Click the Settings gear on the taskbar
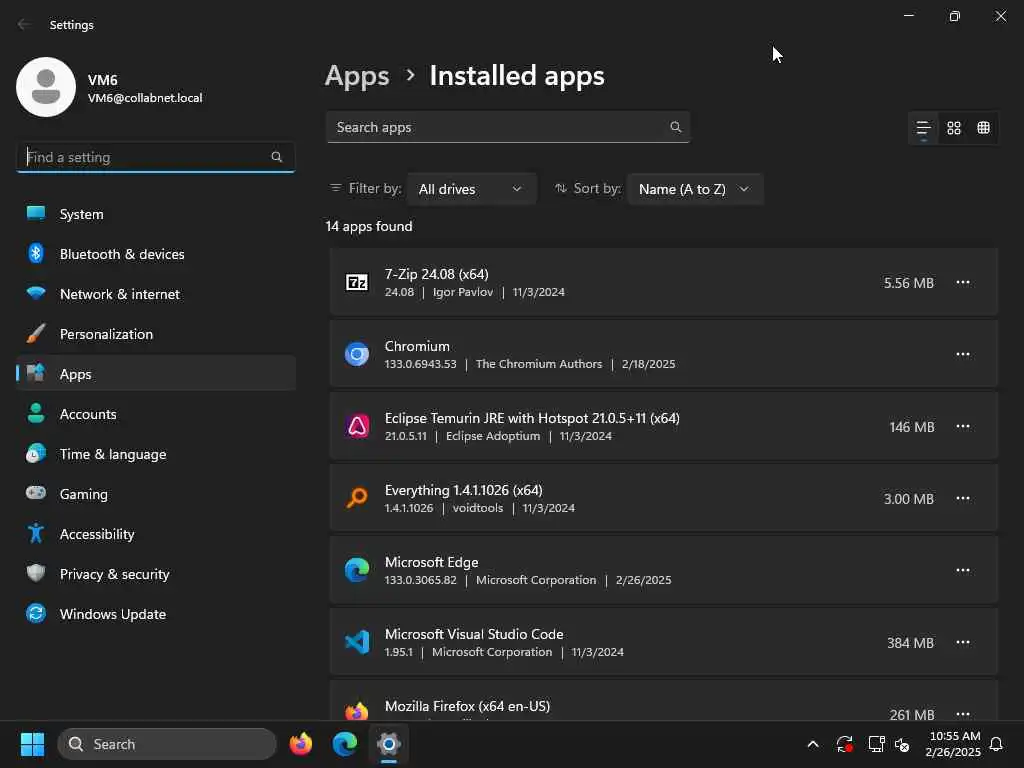The height and width of the screenshot is (768, 1024). coord(389,744)
